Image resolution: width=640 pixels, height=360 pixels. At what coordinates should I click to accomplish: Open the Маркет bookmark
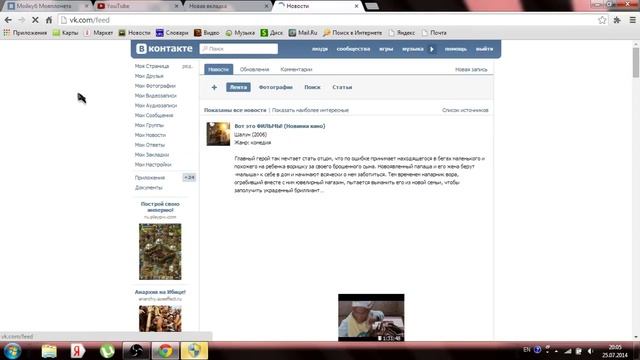98,33
